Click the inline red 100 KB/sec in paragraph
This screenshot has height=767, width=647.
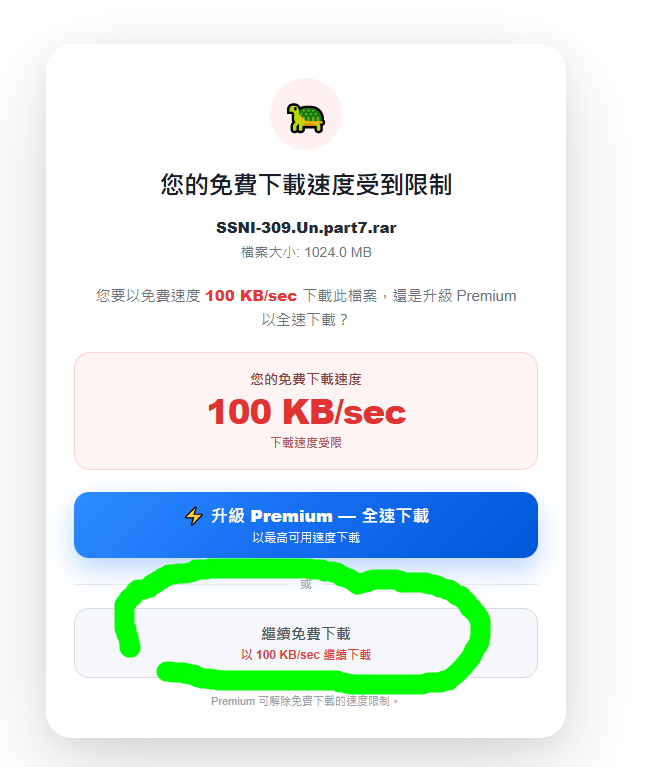point(251,296)
